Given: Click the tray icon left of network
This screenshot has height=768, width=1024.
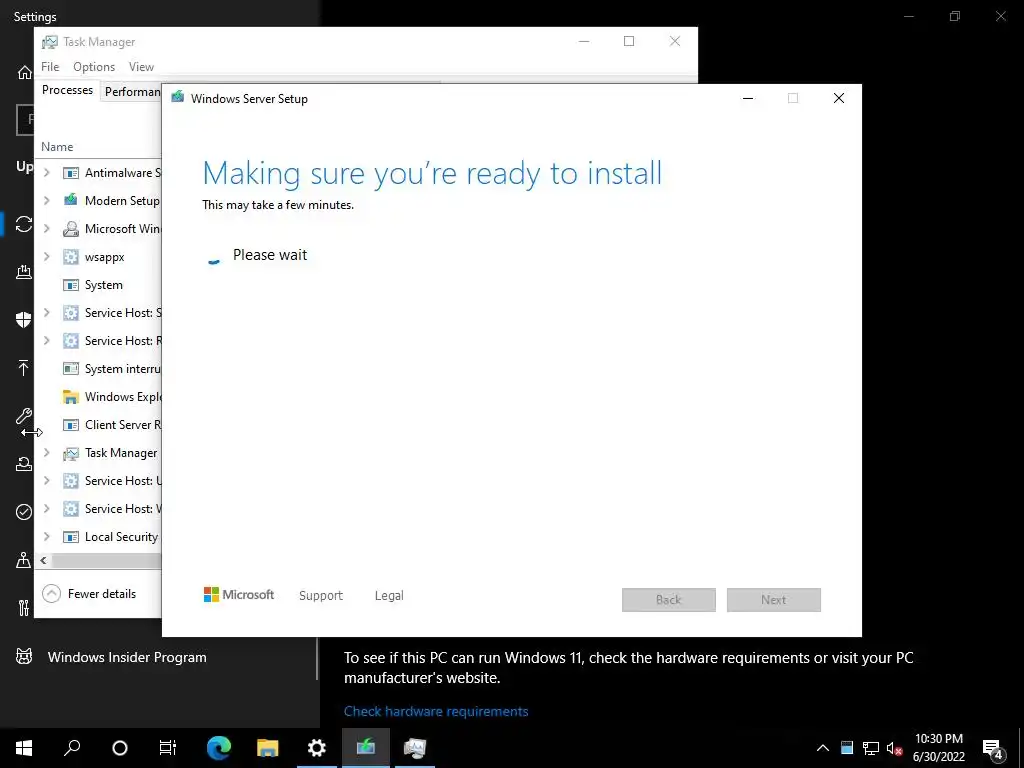Looking at the screenshot, I should coord(847,748).
